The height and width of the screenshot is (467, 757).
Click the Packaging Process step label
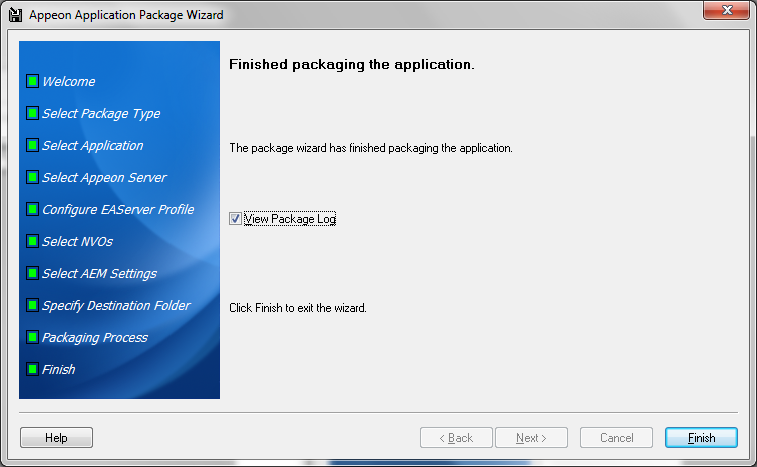tap(95, 337)
